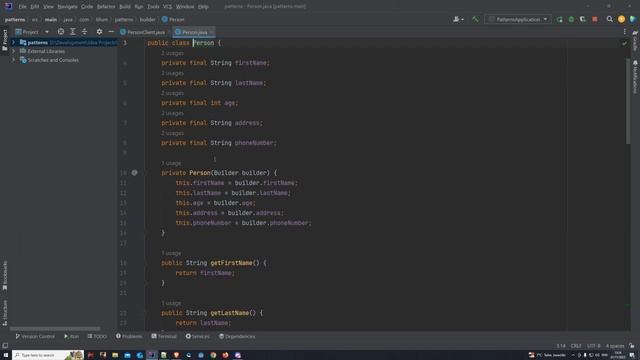Click the gutter icon beside Person constructor
This screenshot has width=640, height=360.
134,173
